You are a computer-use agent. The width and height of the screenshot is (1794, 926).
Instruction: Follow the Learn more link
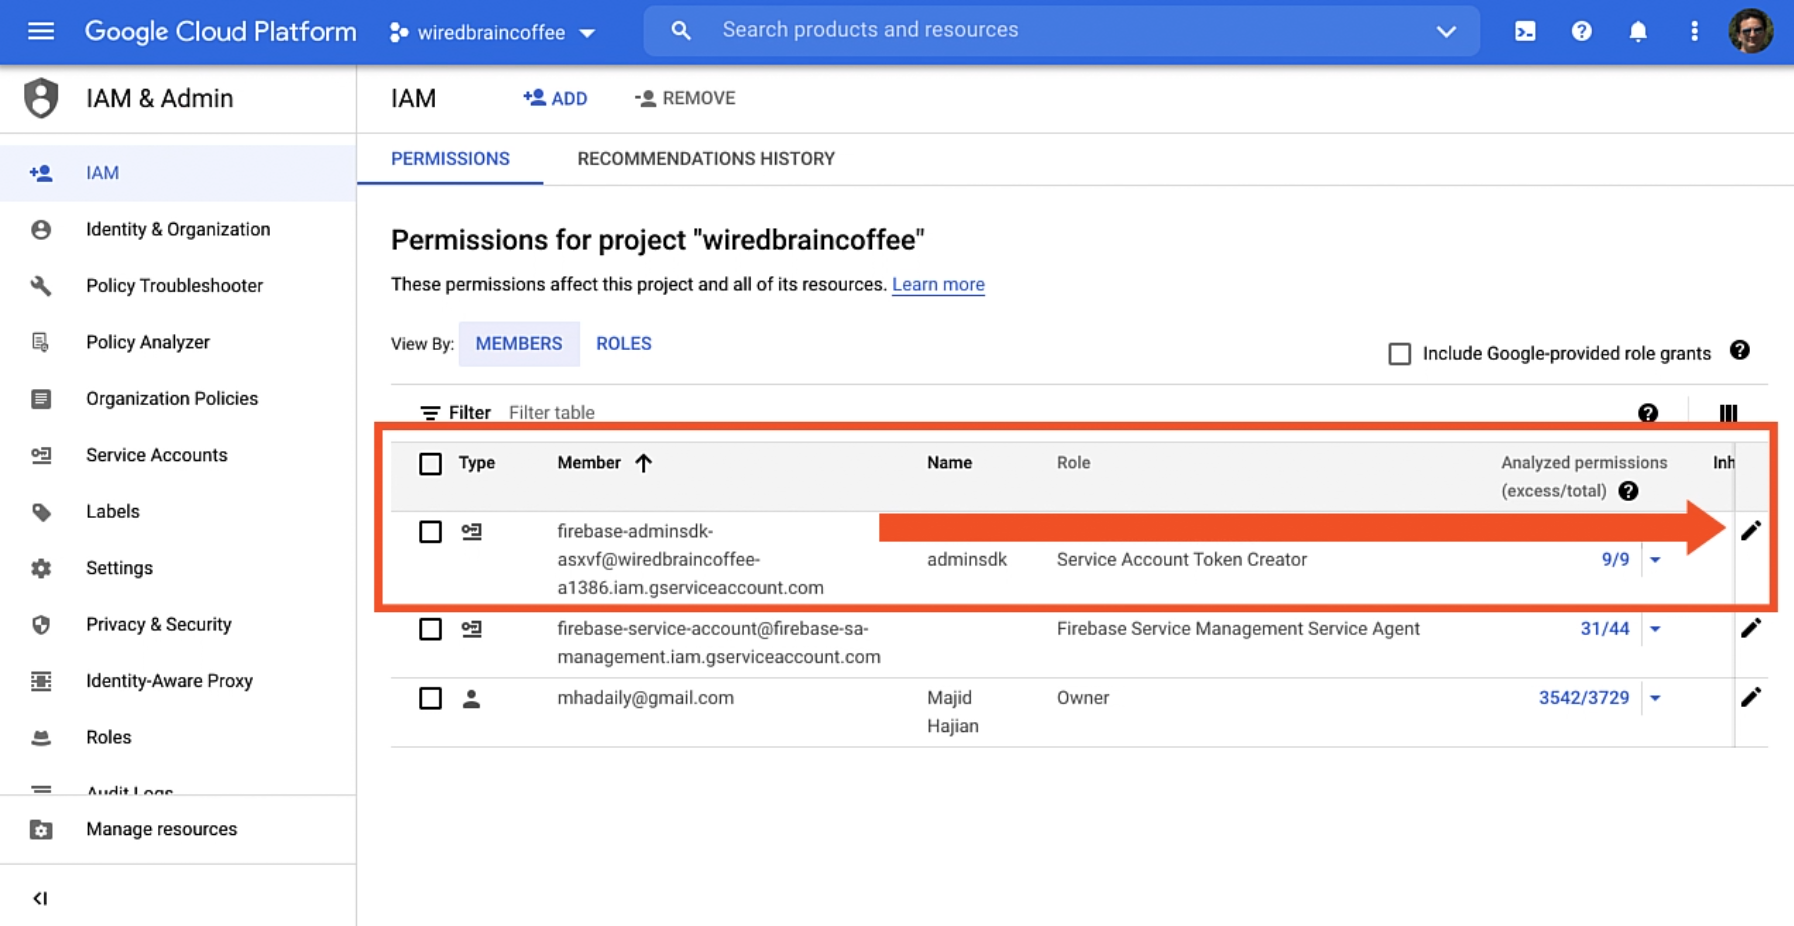938,285
